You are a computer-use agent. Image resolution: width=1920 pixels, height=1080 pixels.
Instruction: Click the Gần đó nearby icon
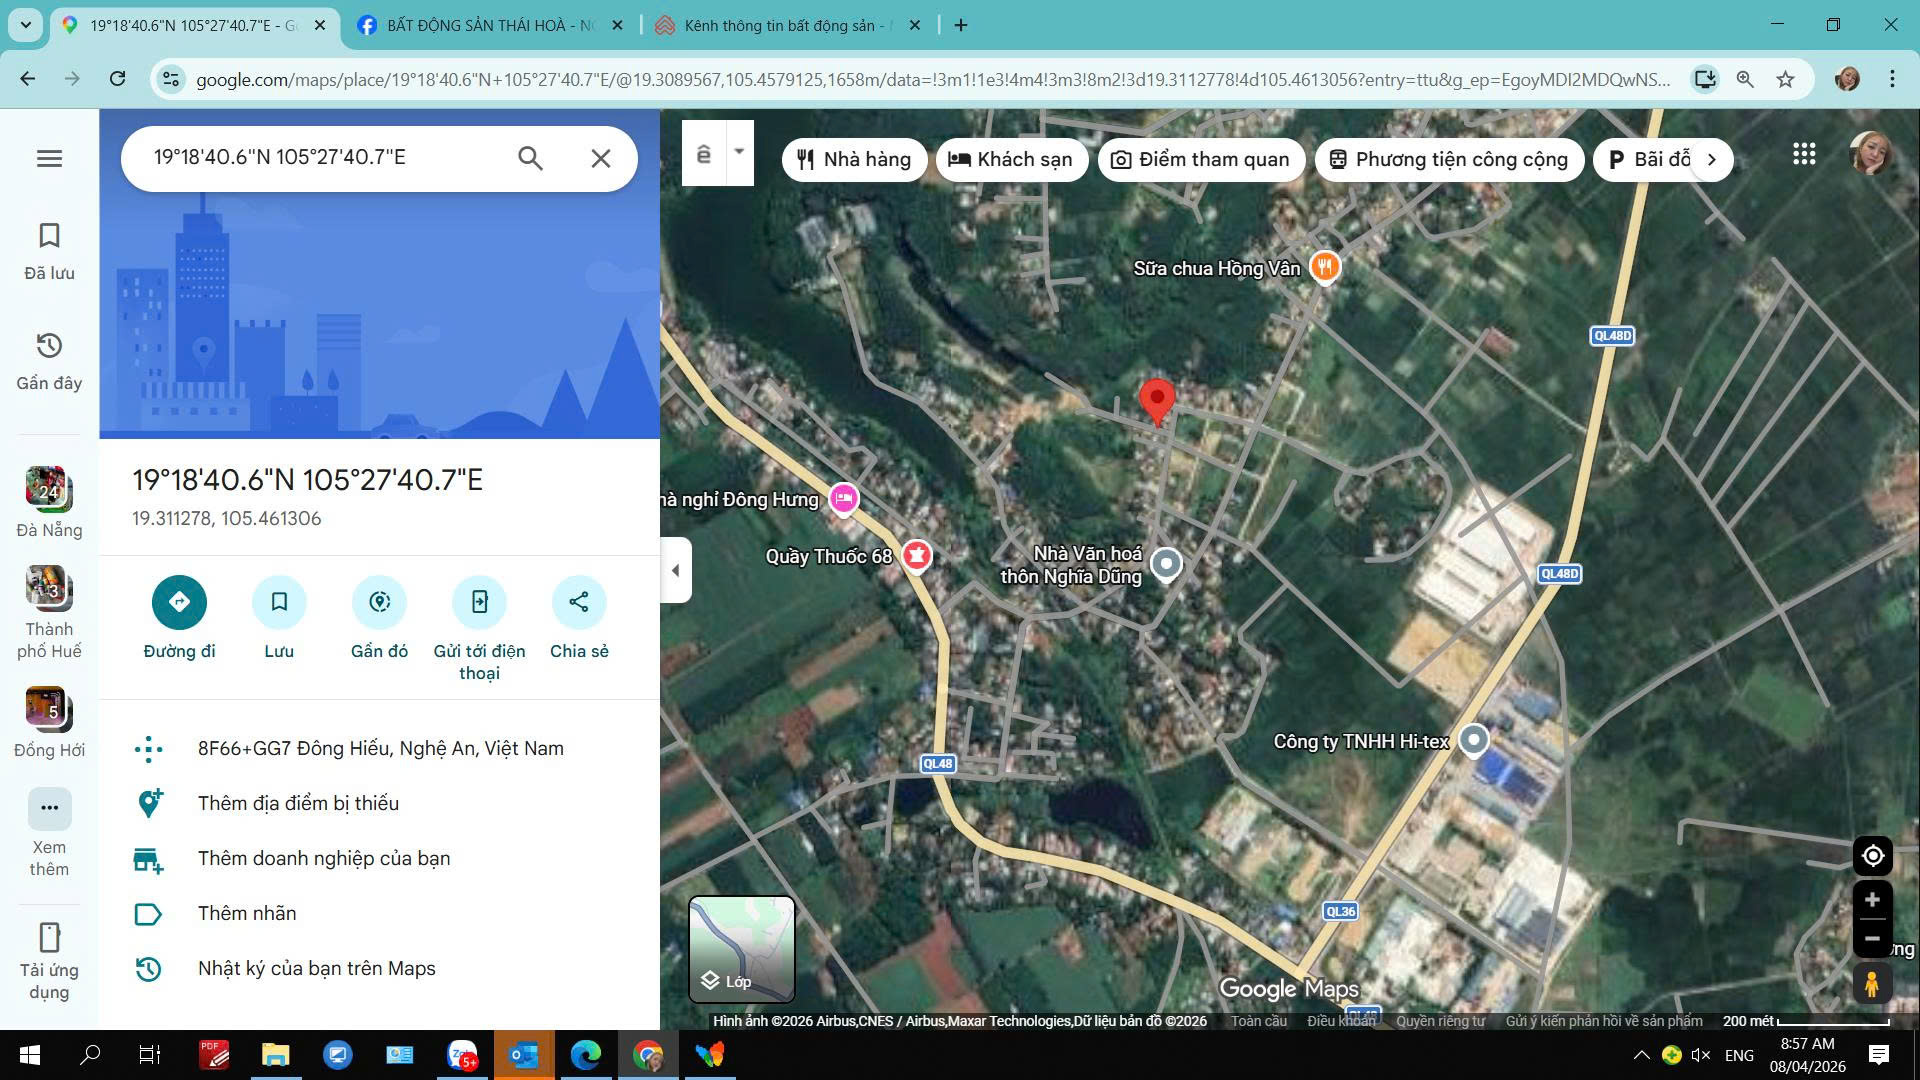click(x=379, y=602)
